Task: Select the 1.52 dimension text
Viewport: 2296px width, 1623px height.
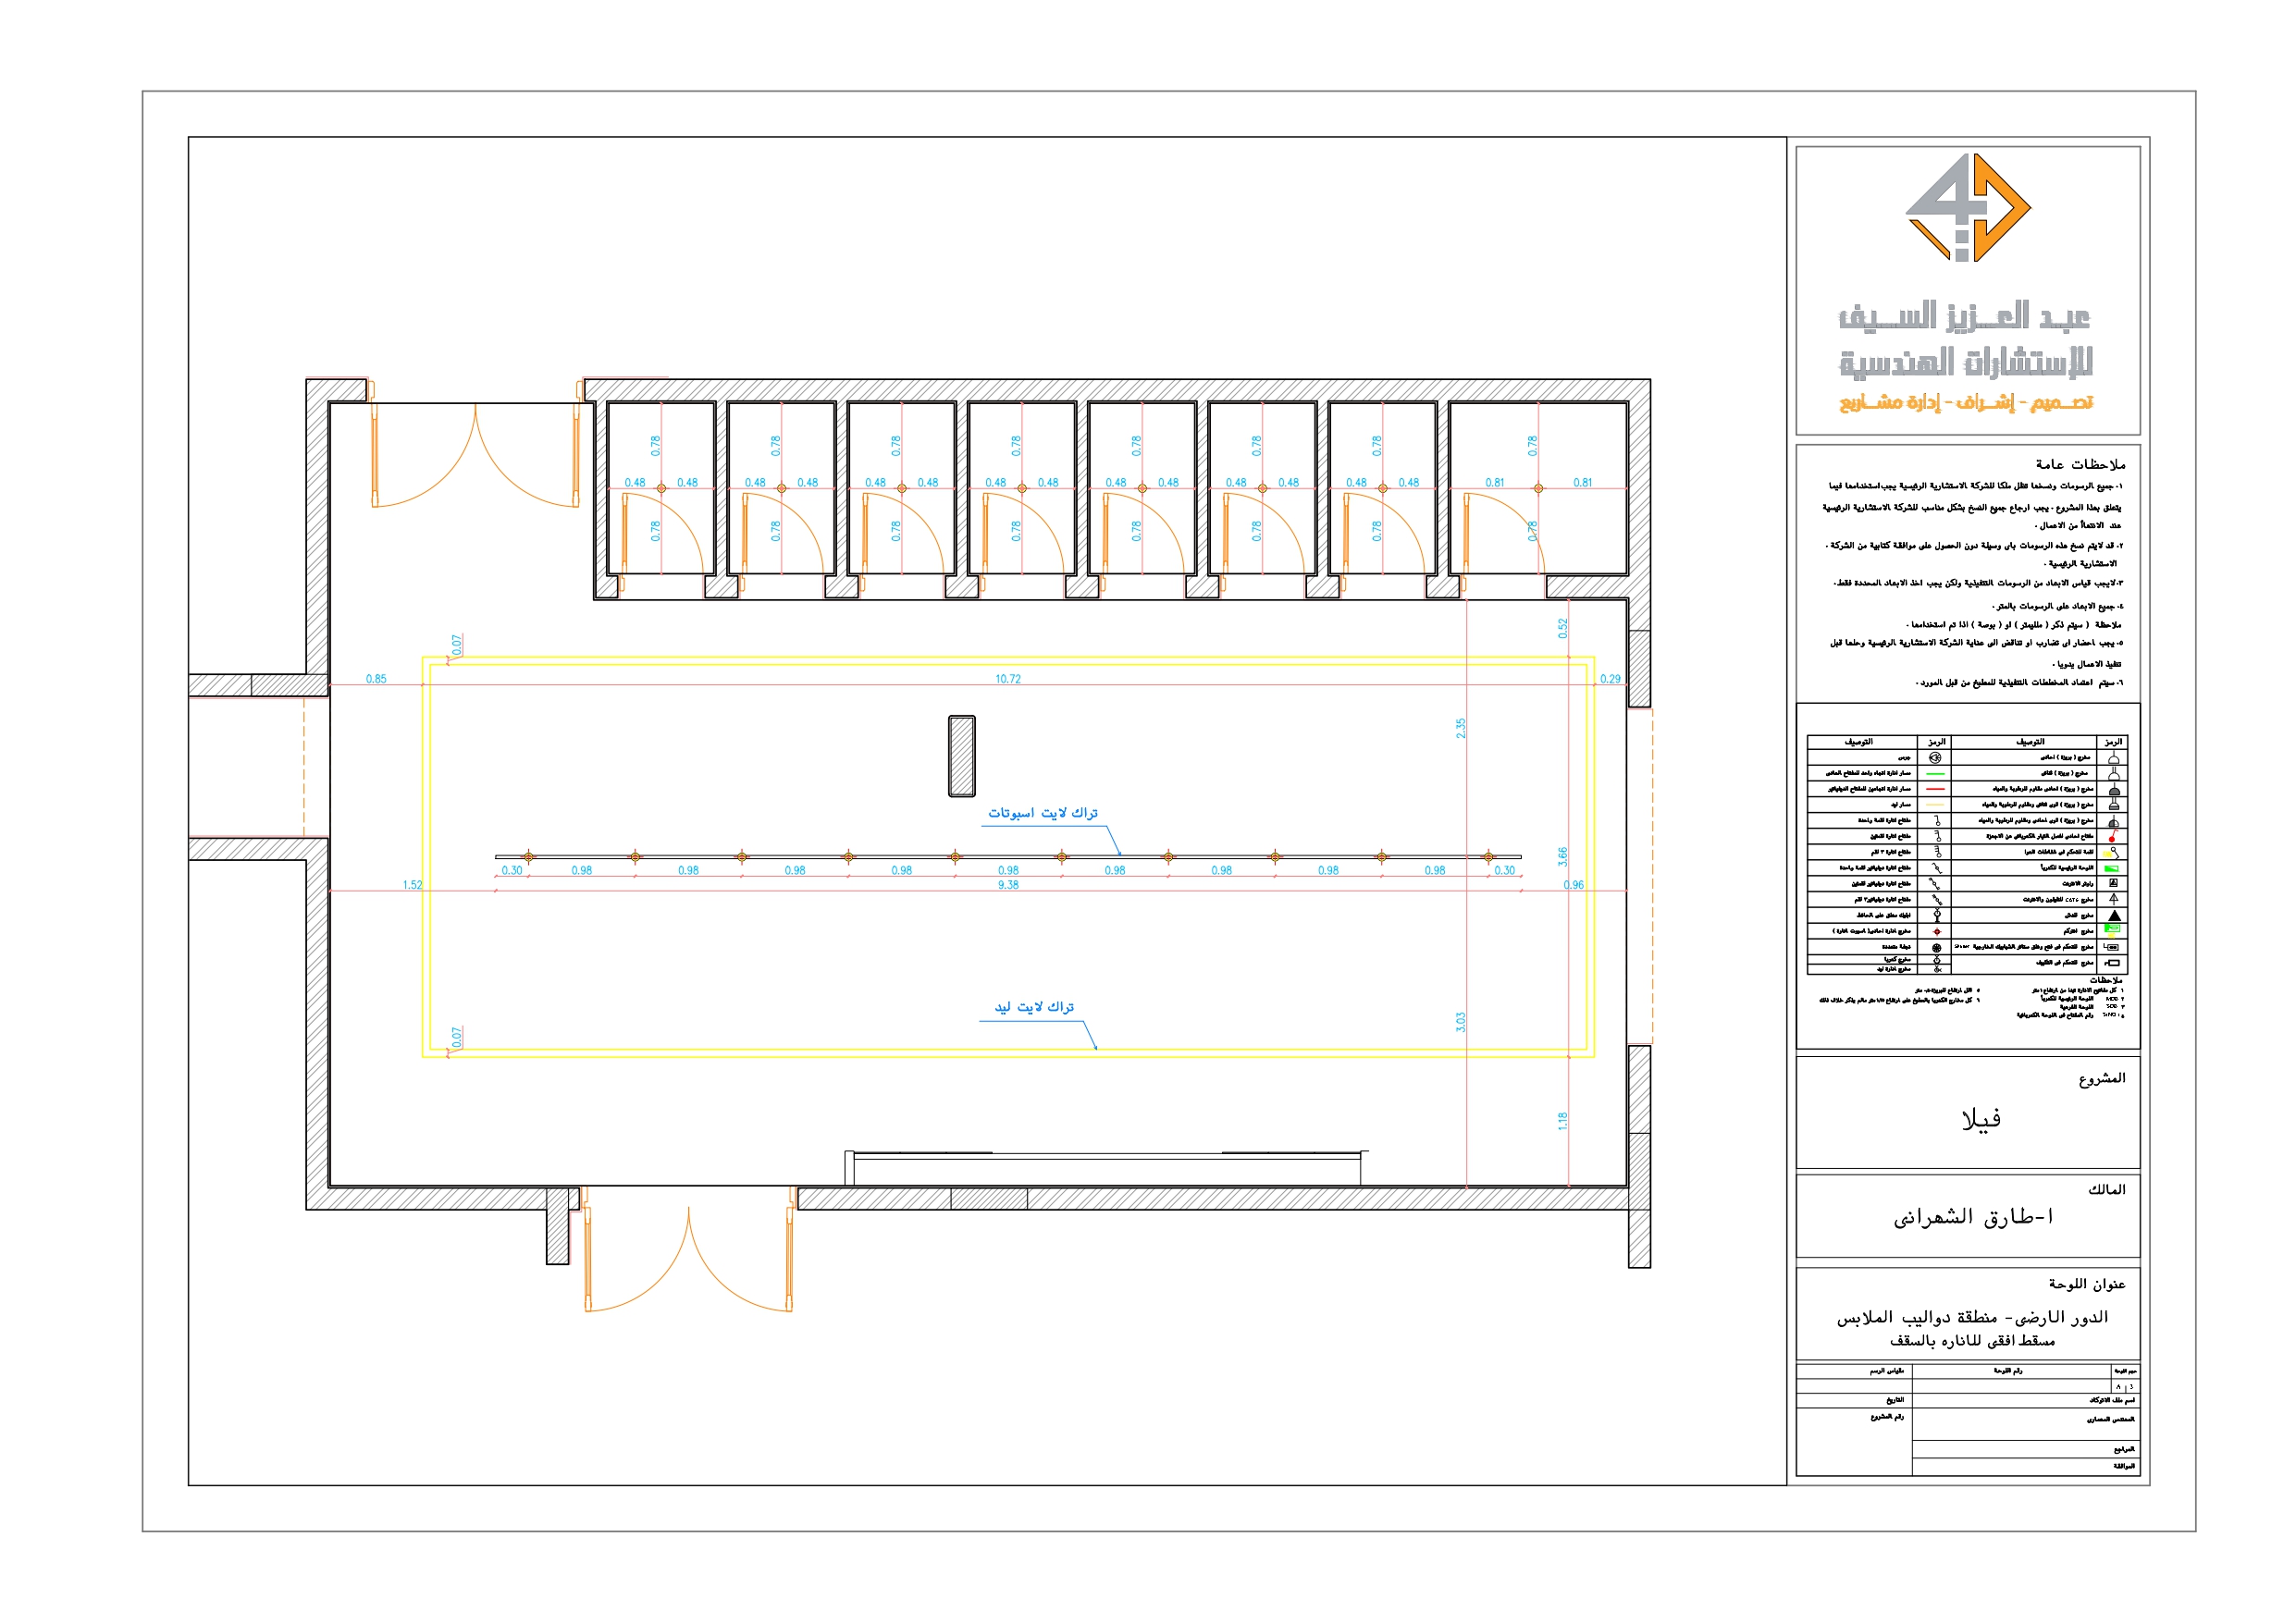Action: [412, 885]
